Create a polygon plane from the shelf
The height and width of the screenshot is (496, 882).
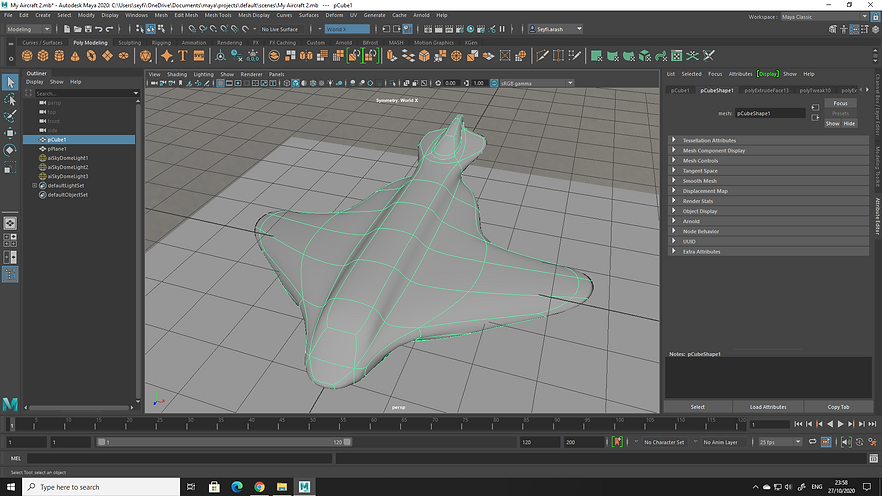point(107,56)
